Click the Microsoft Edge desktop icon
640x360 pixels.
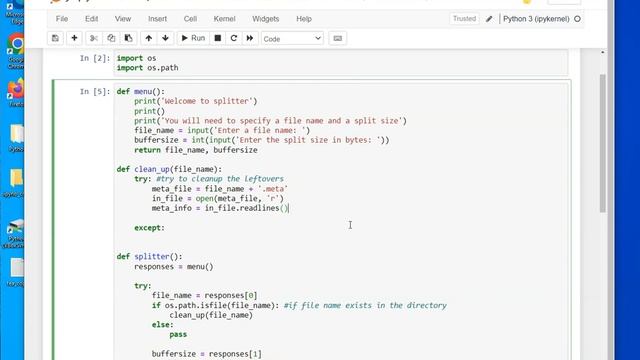16,12
